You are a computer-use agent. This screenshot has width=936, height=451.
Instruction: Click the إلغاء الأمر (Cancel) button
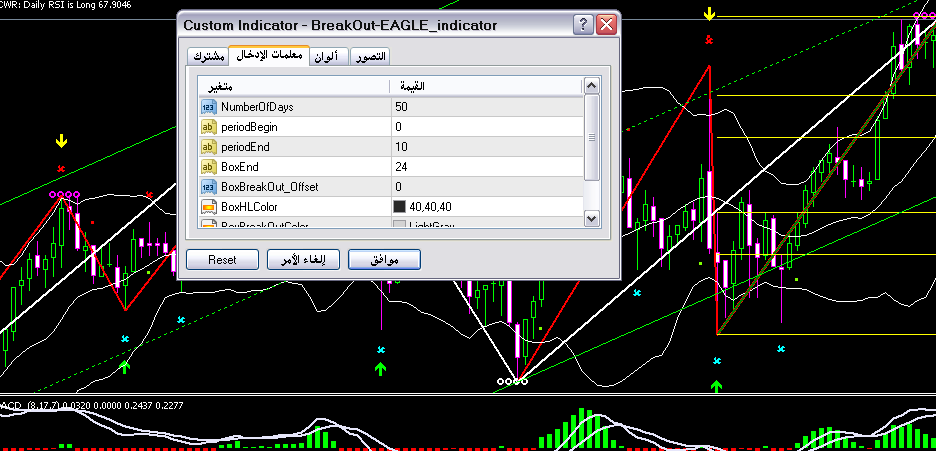click(303, 260)
